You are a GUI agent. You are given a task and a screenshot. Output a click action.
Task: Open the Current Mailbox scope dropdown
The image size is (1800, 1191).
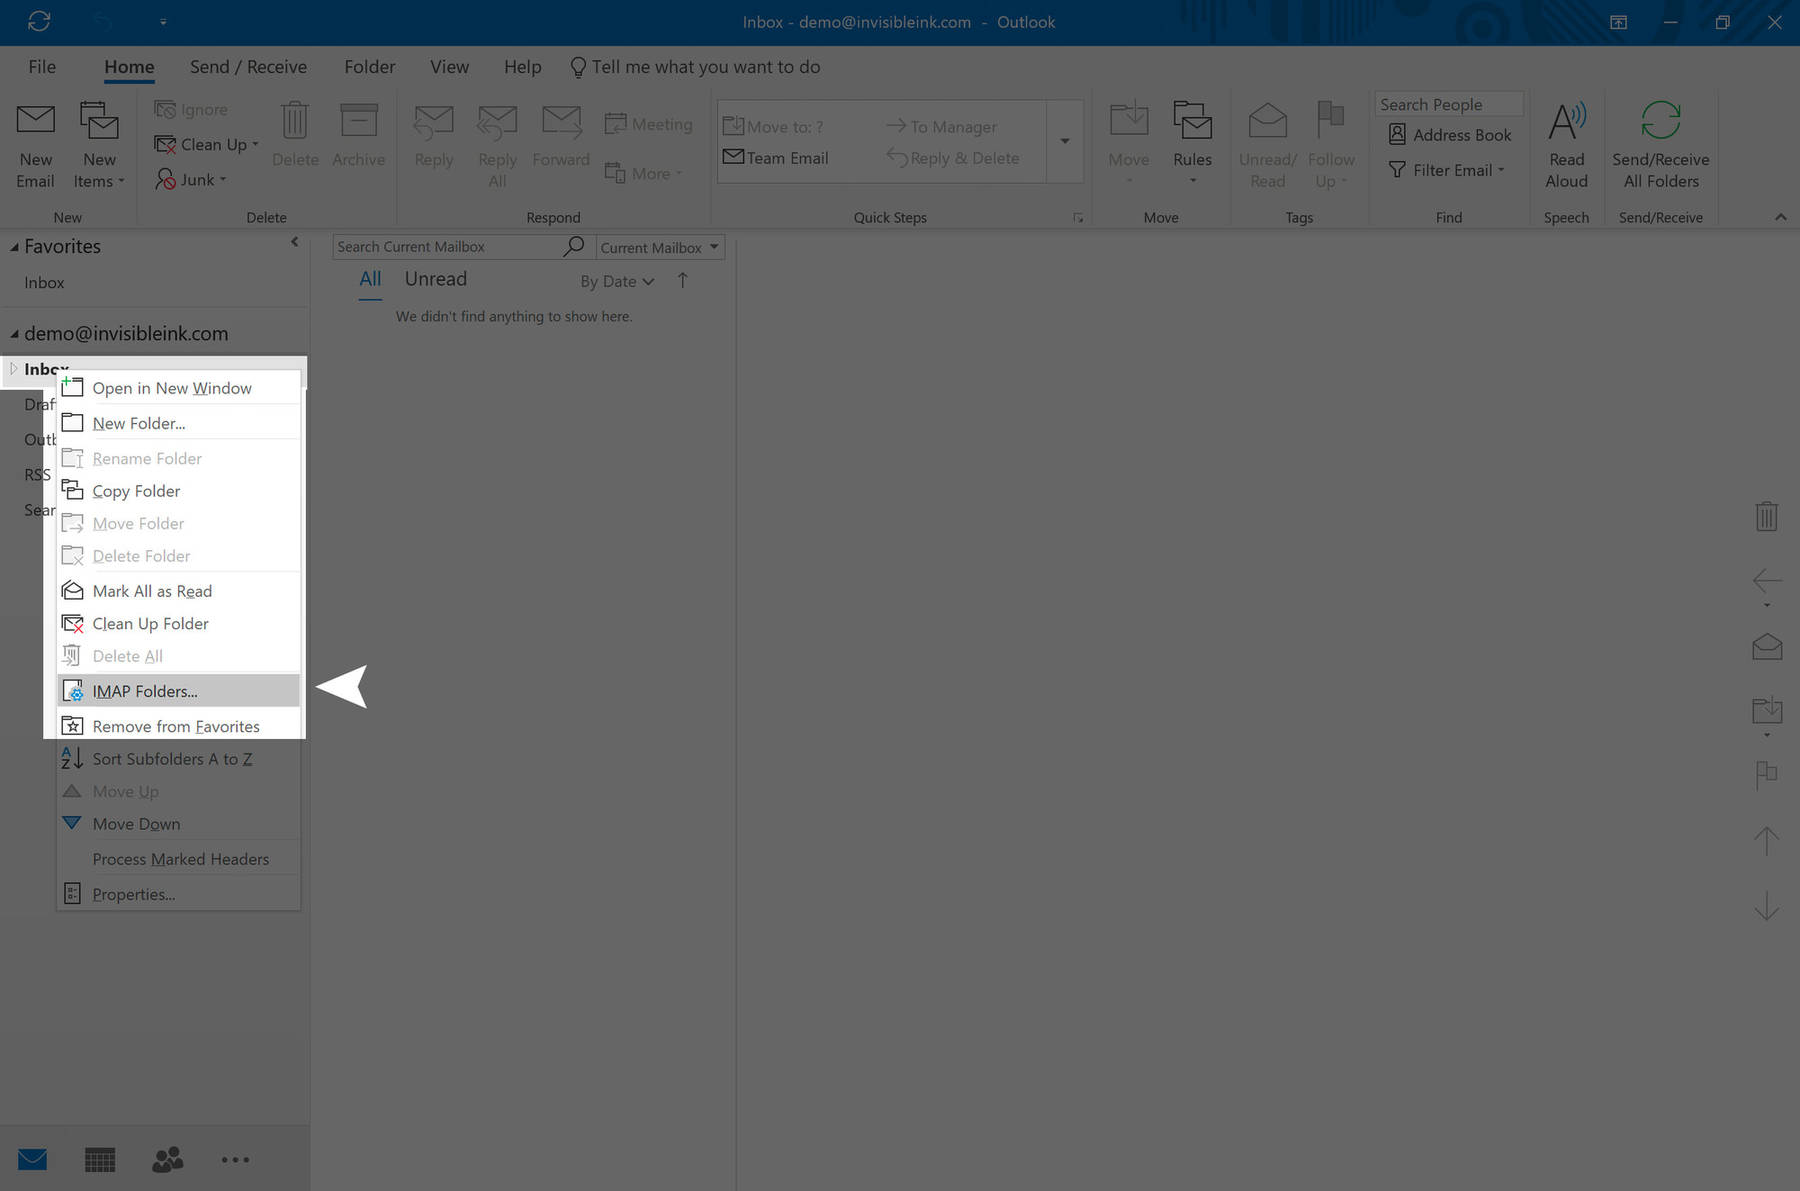tap(660, 247)
